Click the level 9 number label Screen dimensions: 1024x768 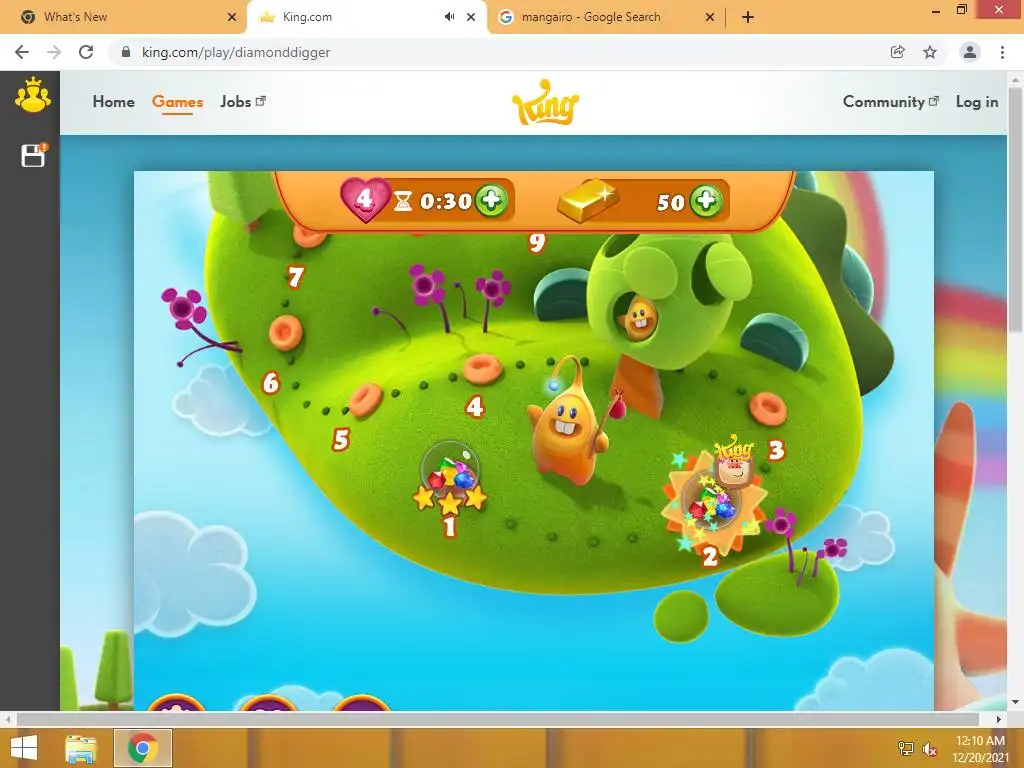click(537, 242)
